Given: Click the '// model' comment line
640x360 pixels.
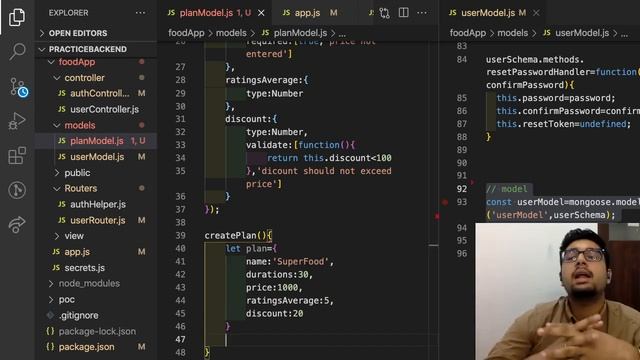Looking at the screenshot, I should (507, 189).
